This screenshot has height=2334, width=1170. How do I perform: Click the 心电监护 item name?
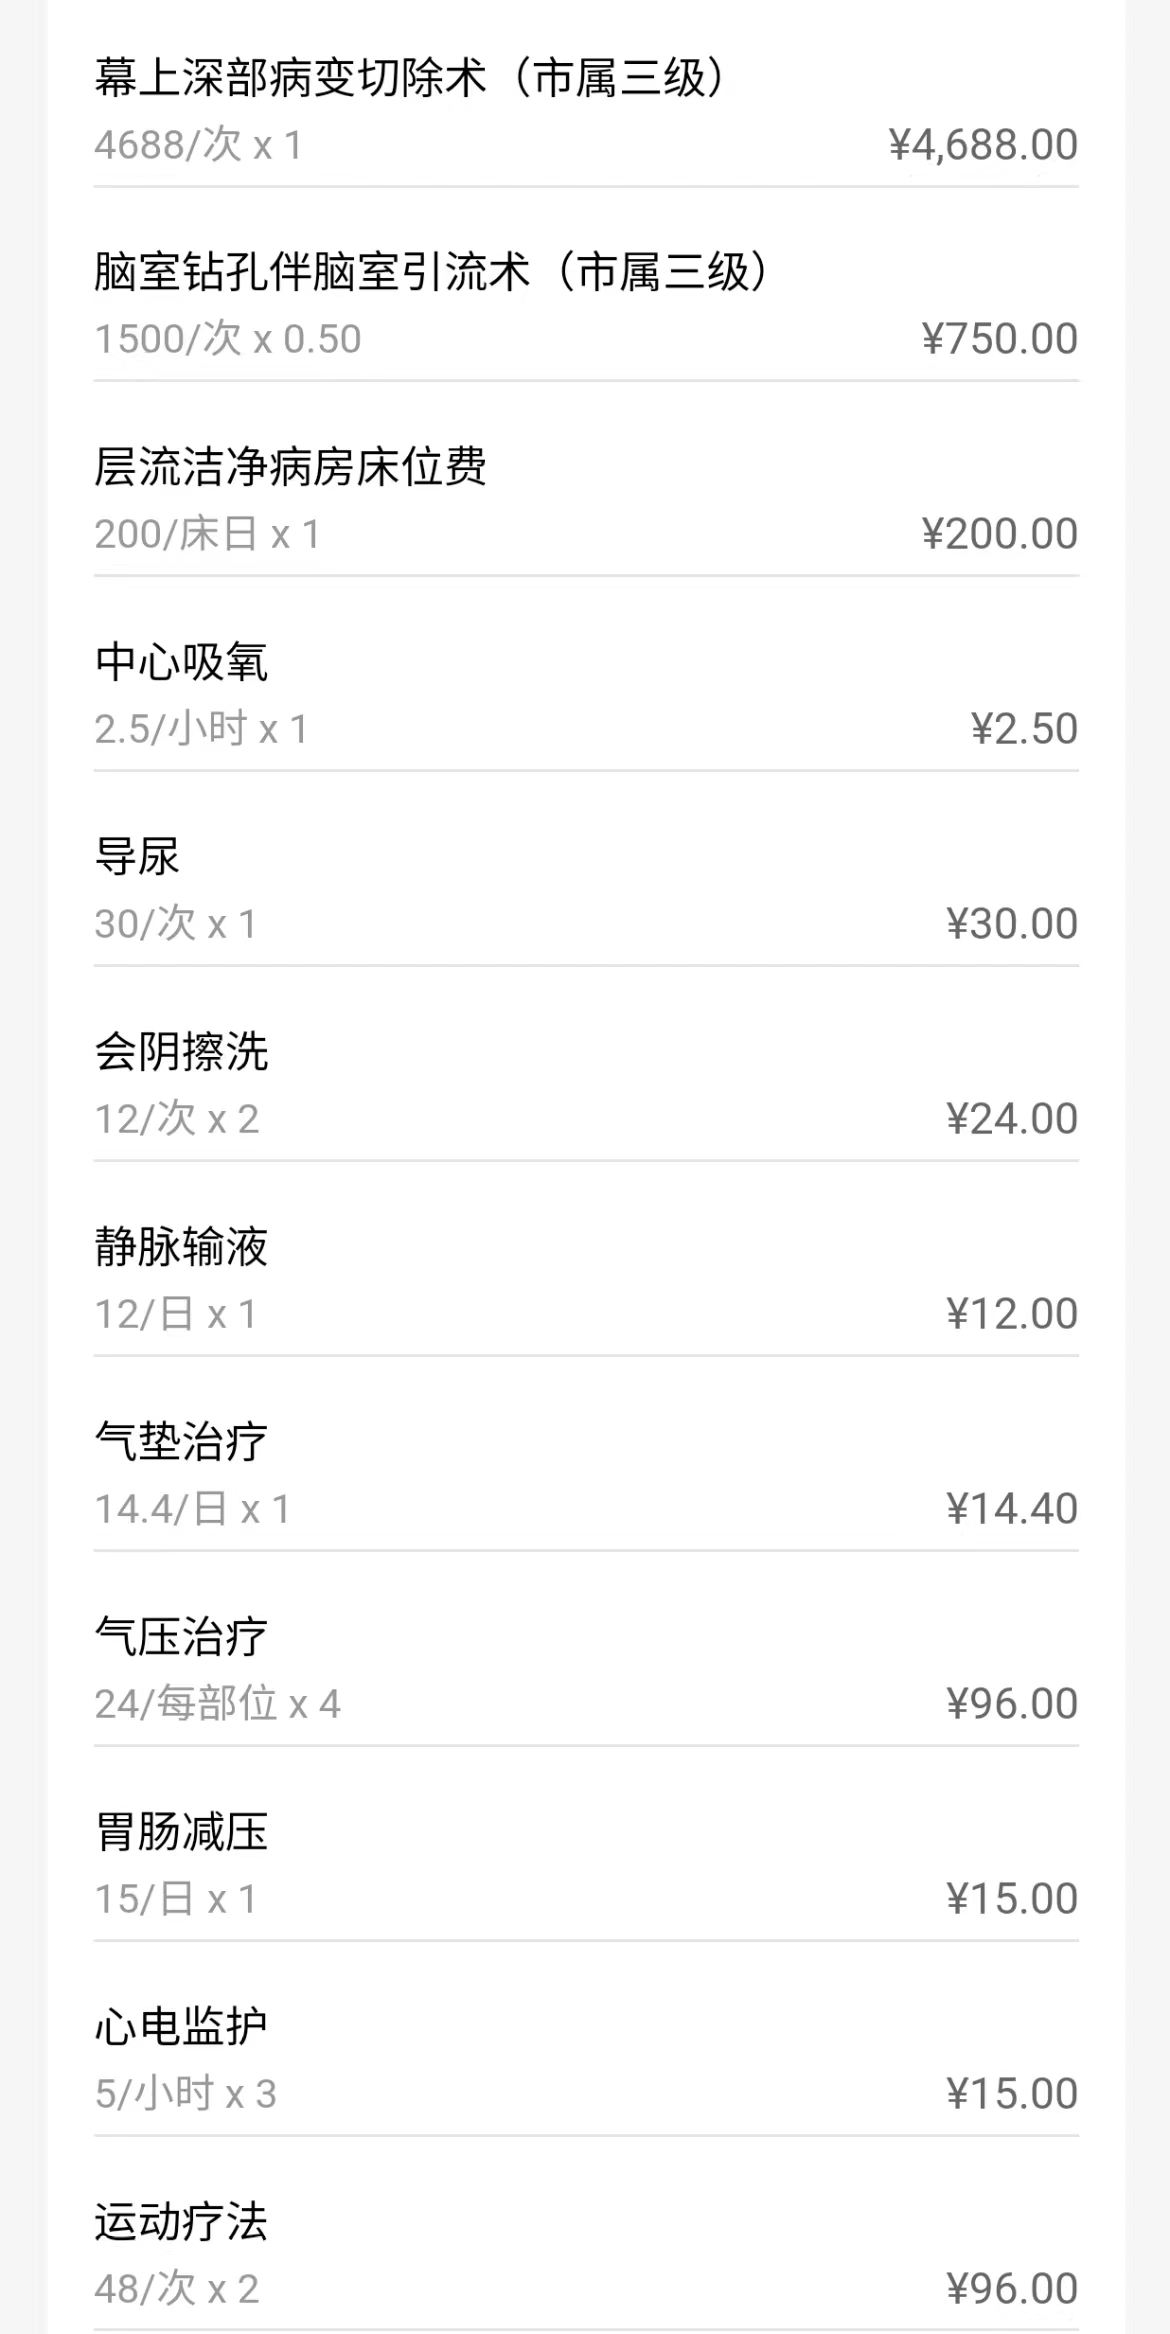click(182, 2027)
